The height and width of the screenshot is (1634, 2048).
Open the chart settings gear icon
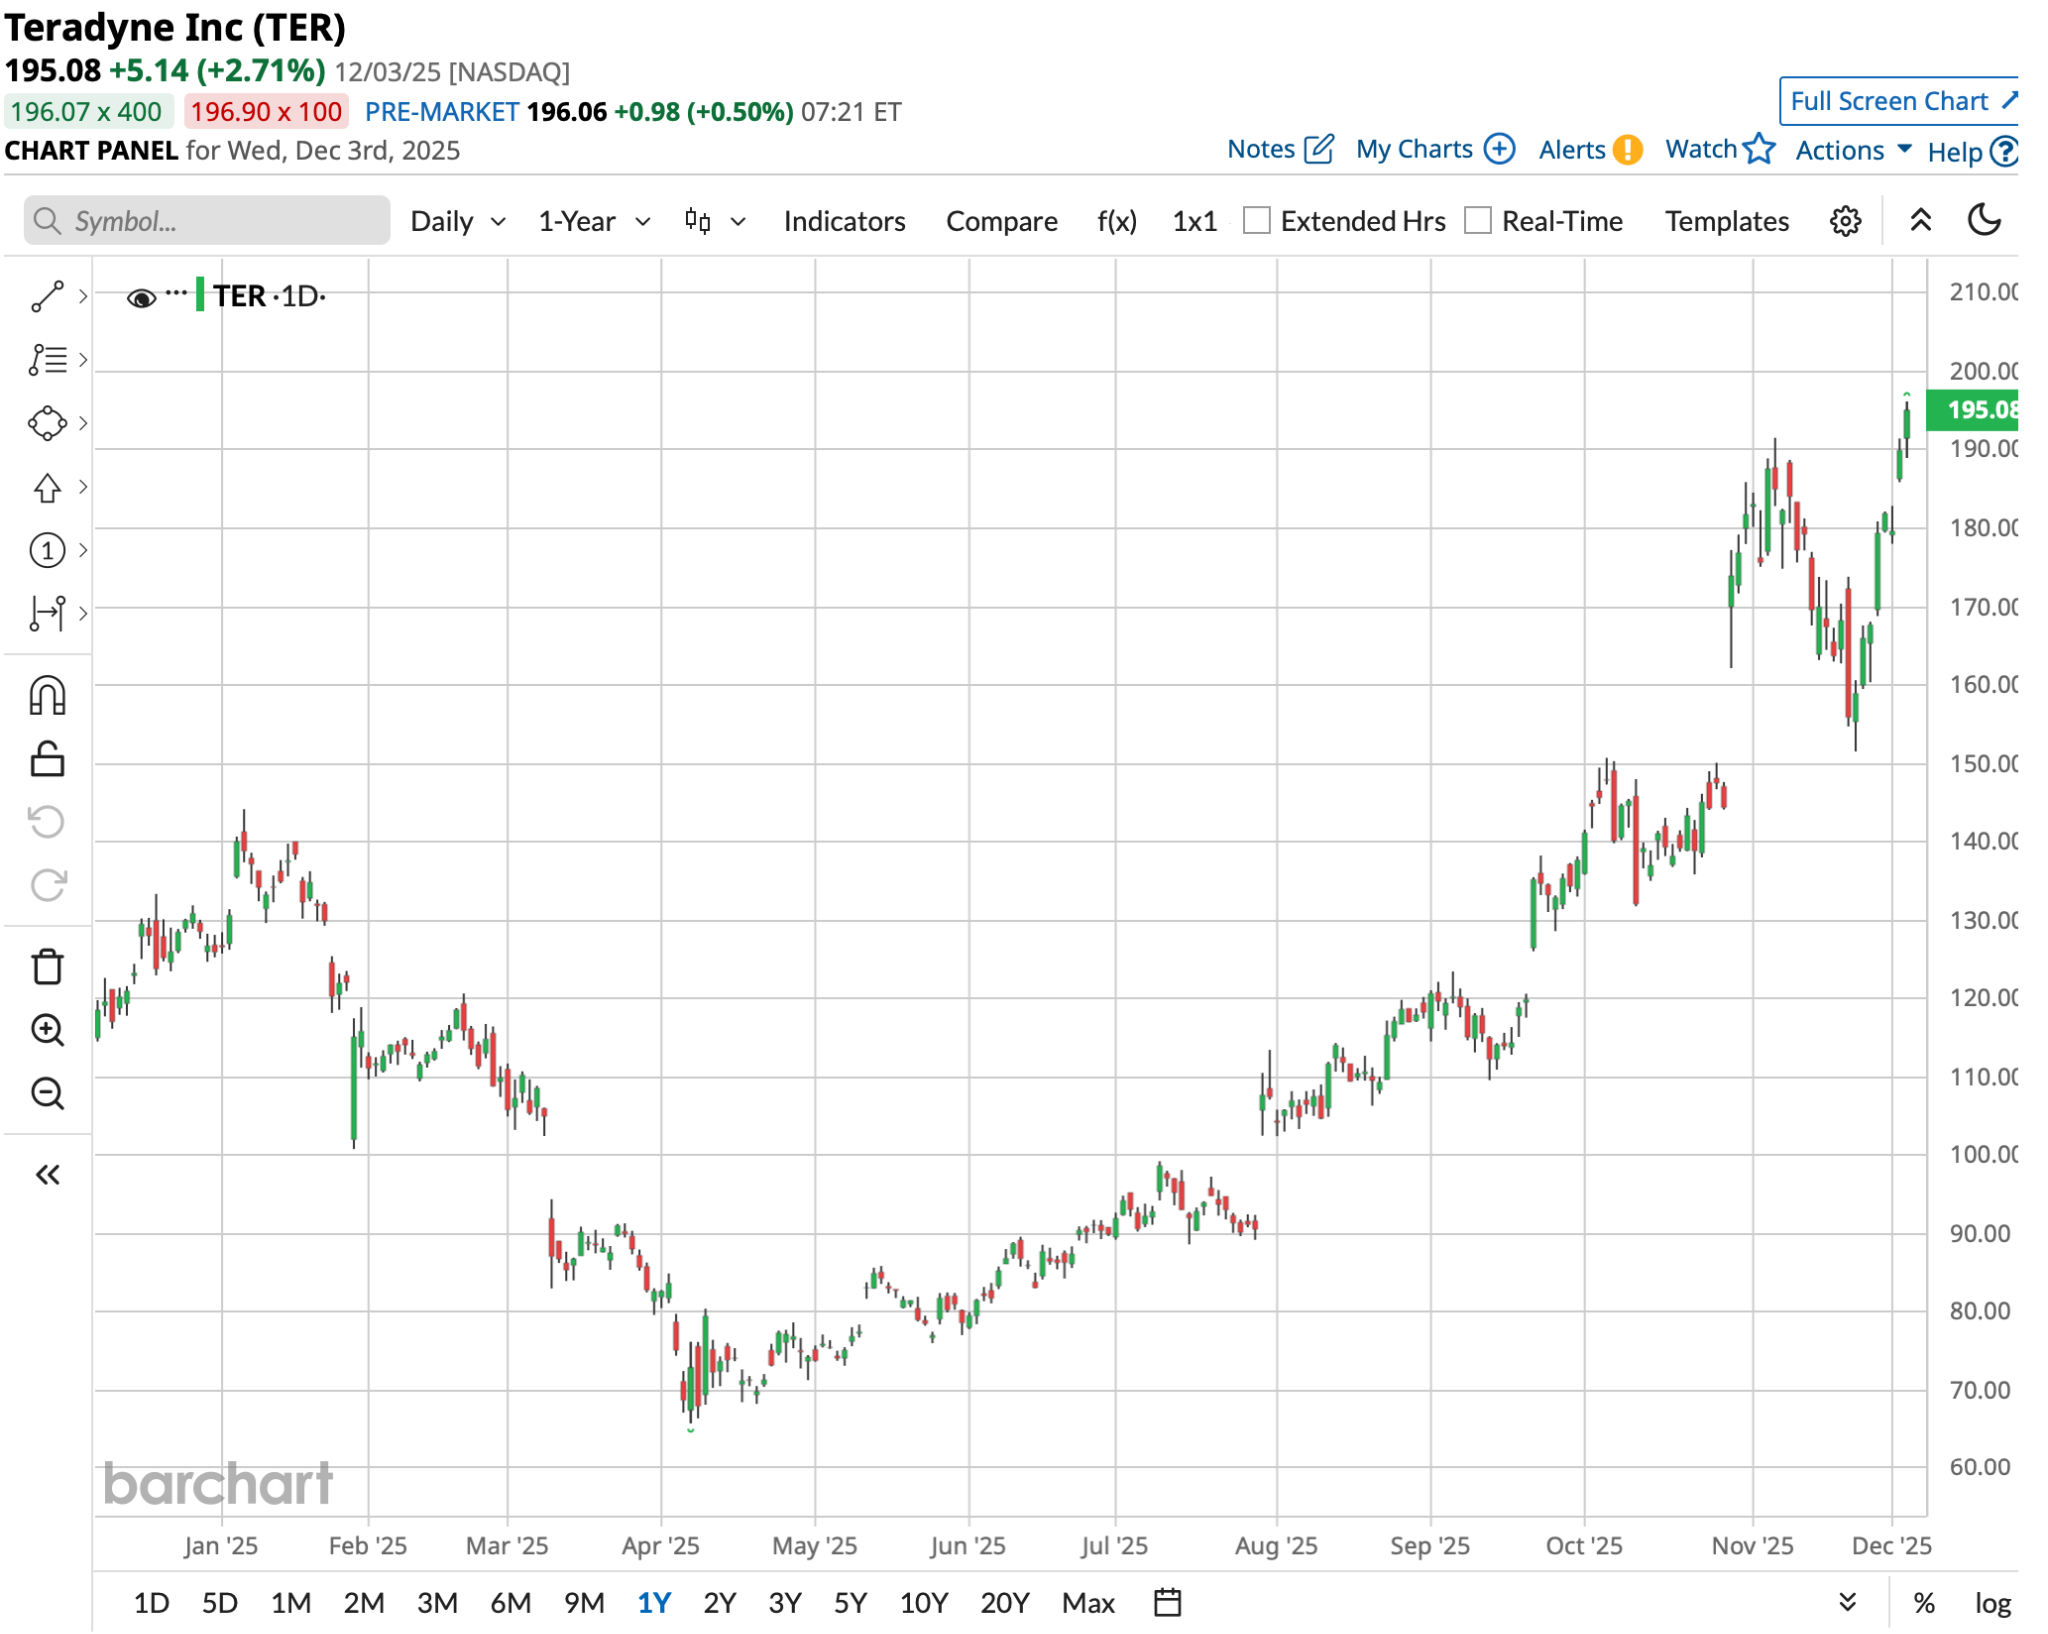click(1845, 221)
